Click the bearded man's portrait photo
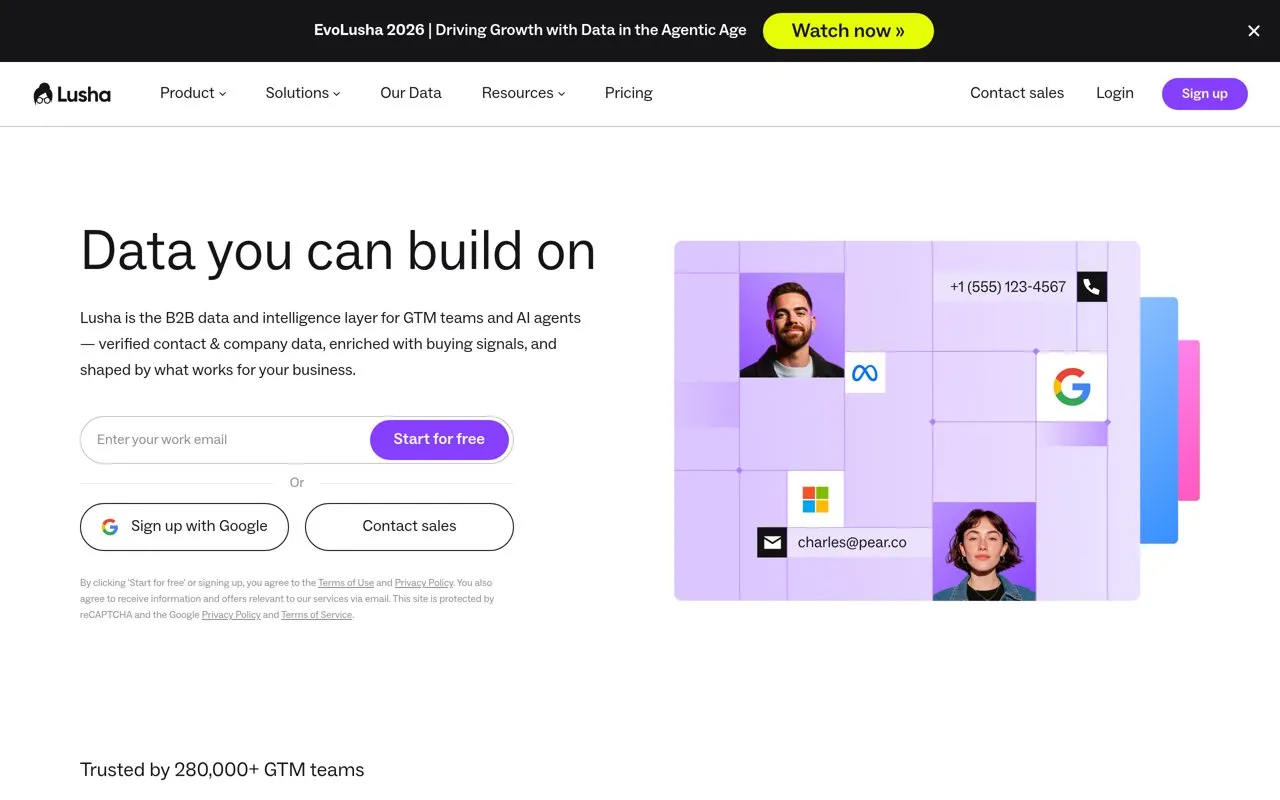Image resolution: width=1280 pixels, height=800 pixels. (x=792, y=326)
